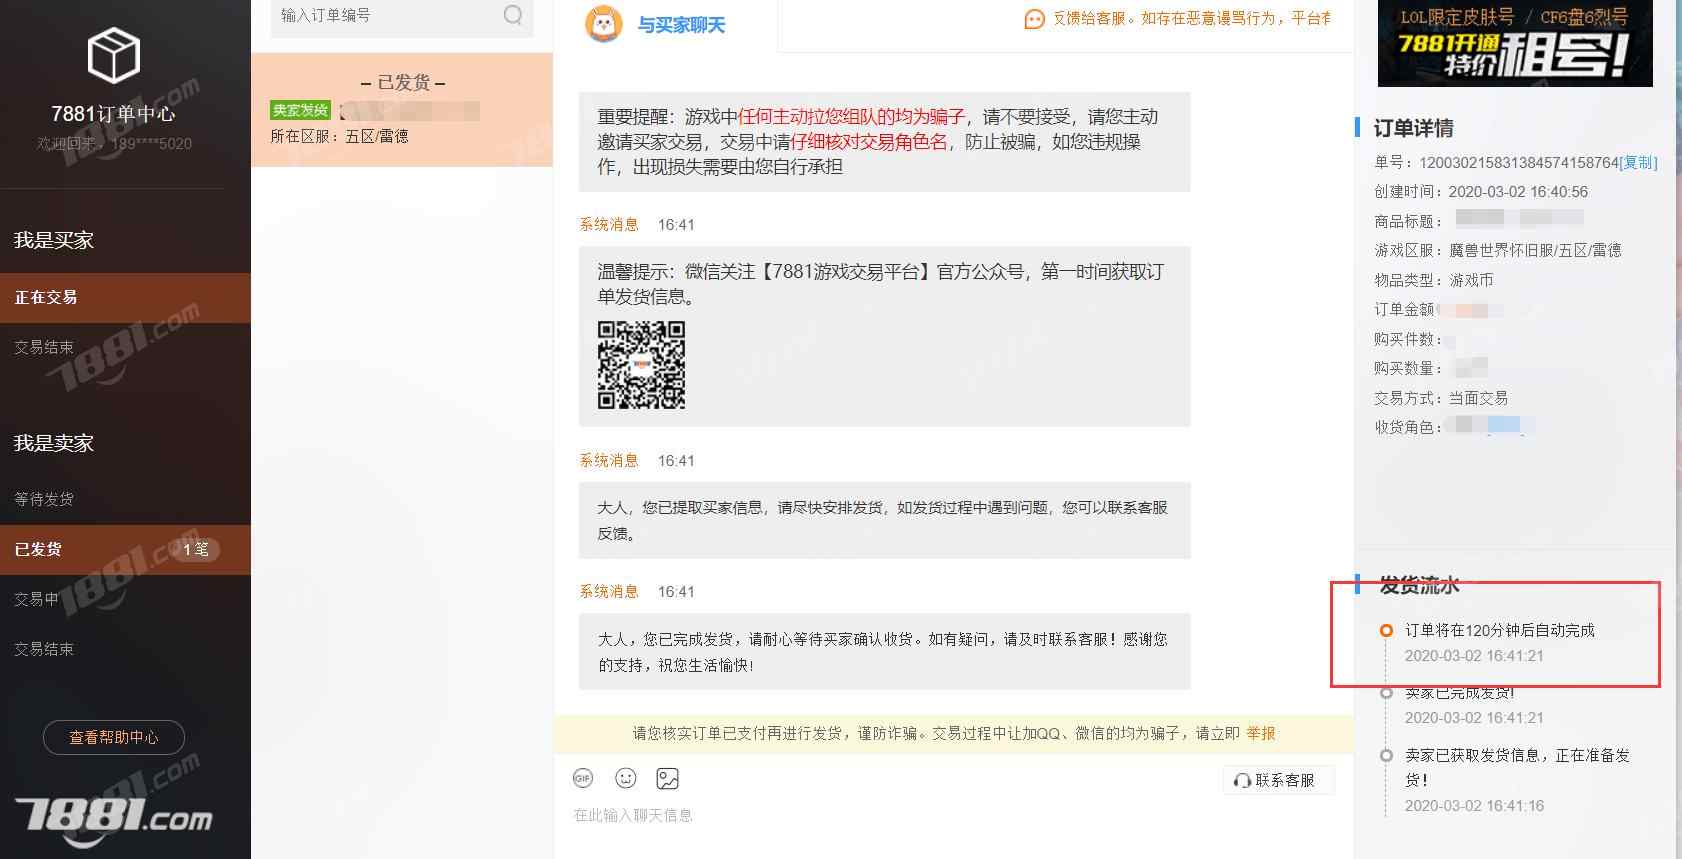This screenshot has width=1682, height=859.
Task: Click the 联系客服 button
Action: point(1278,780)
